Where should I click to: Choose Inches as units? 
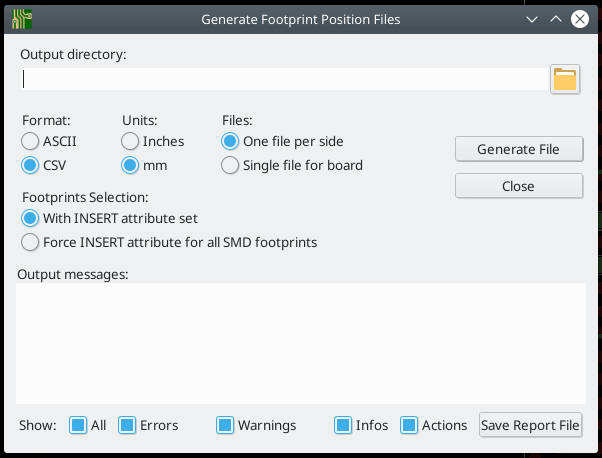[131, 141]
